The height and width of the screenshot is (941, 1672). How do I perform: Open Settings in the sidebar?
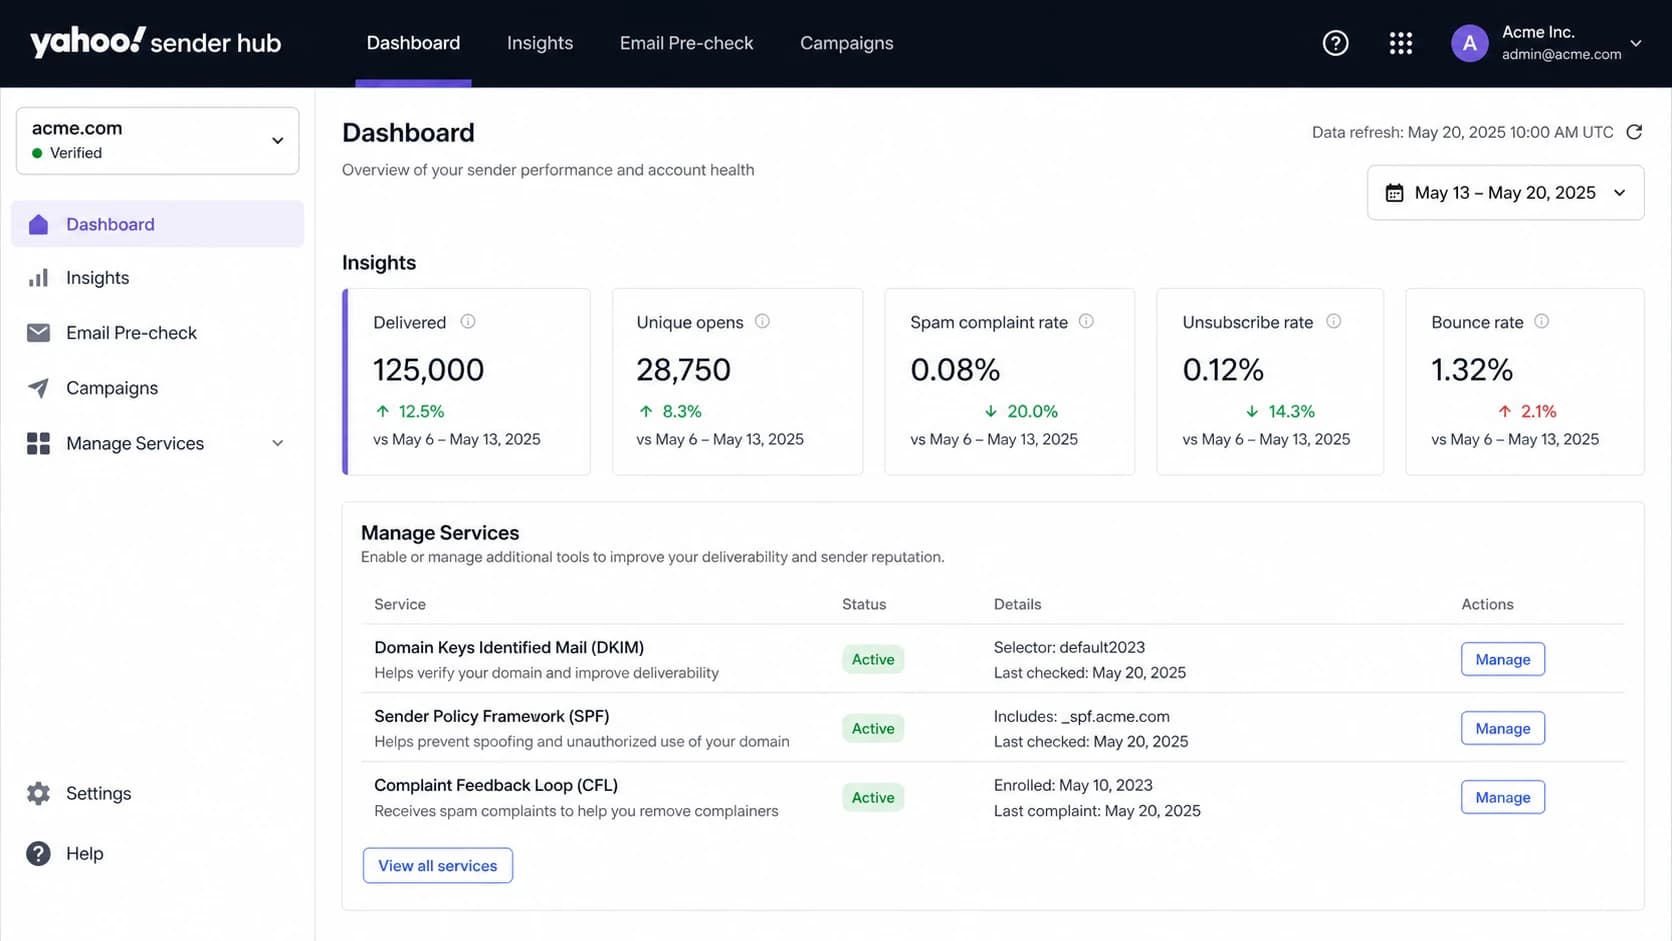157,793
